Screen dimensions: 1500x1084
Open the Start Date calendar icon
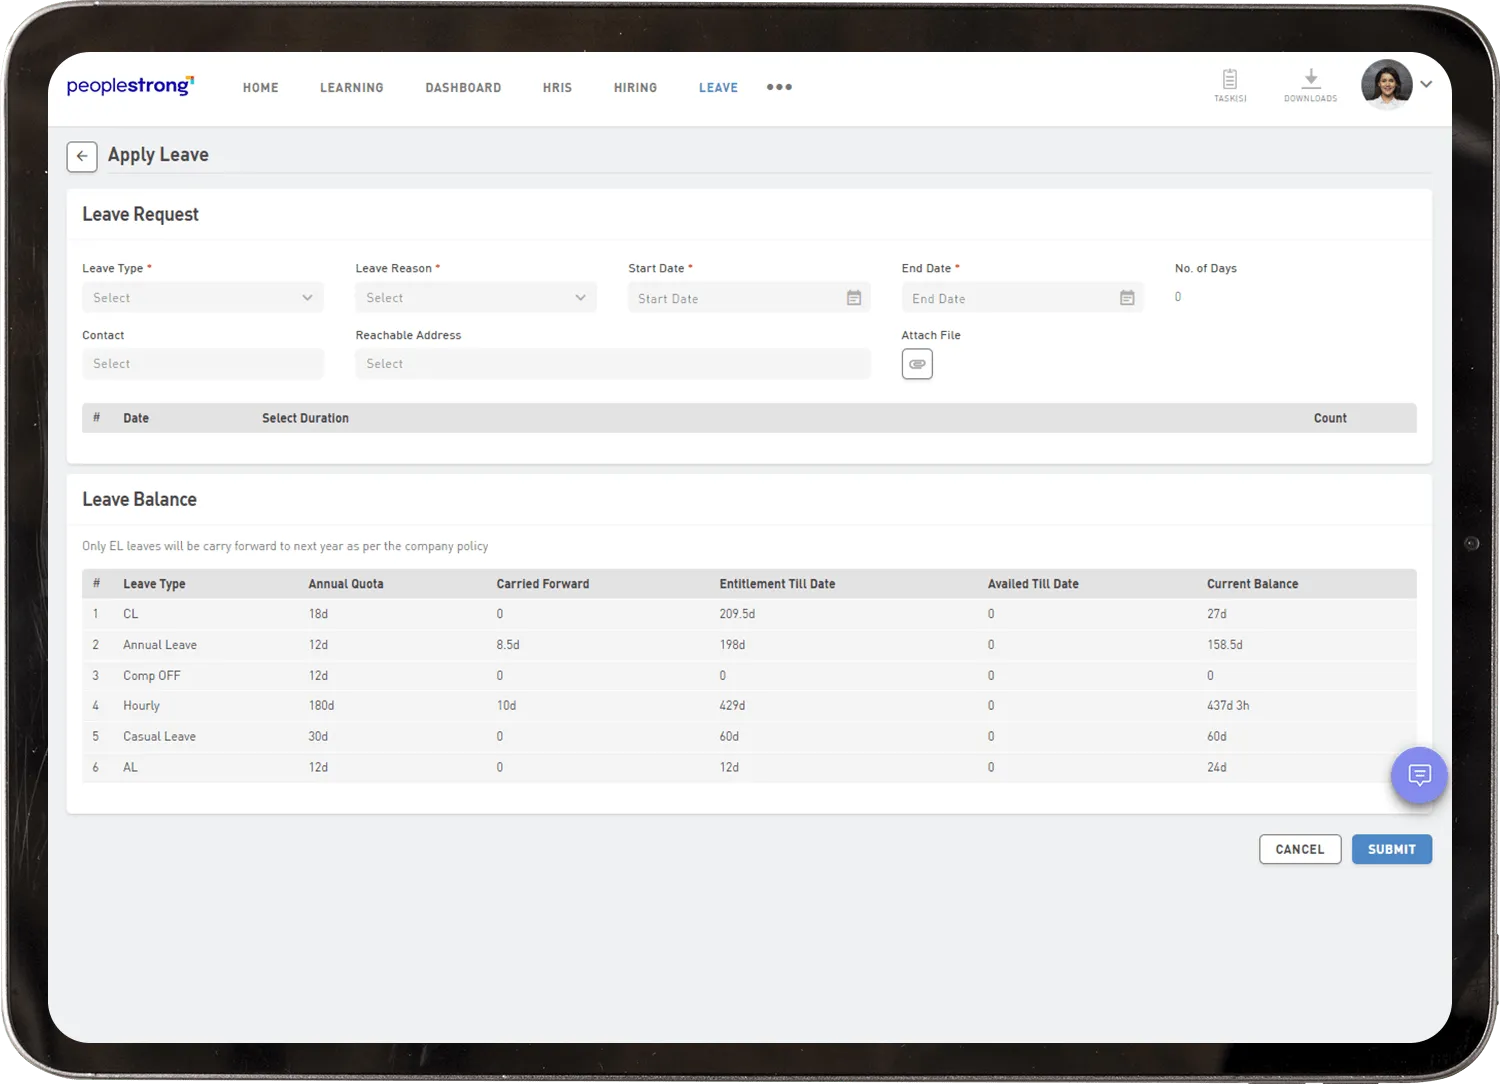point(854,298)
